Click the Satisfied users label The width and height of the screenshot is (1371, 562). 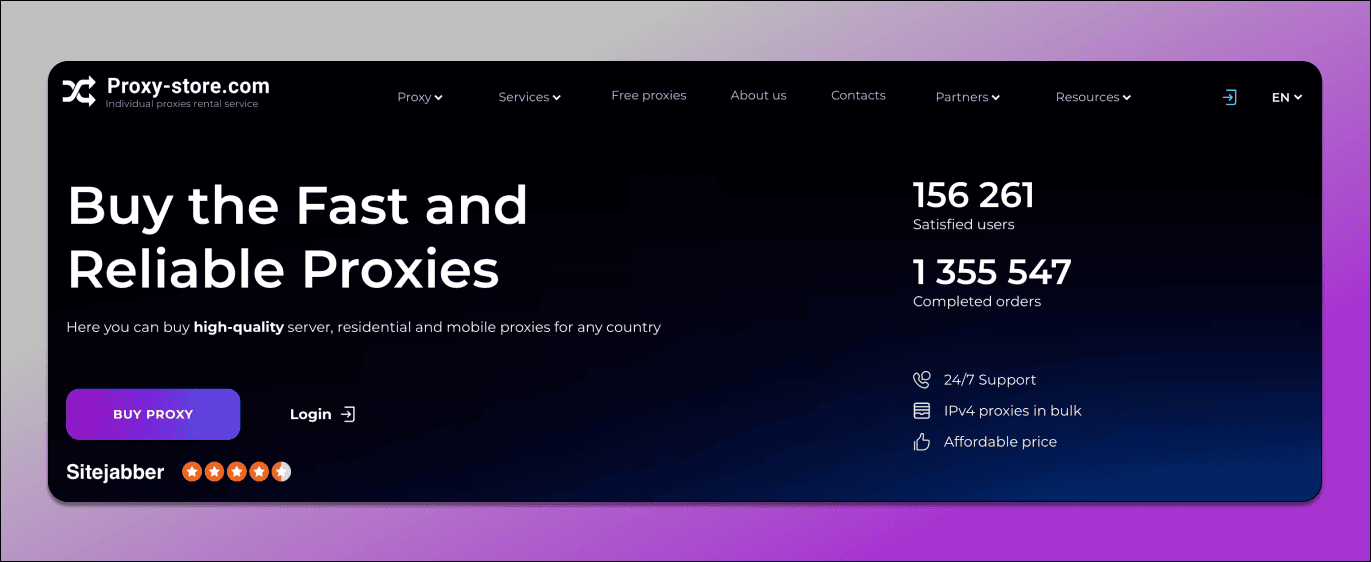tap(964, 224)
